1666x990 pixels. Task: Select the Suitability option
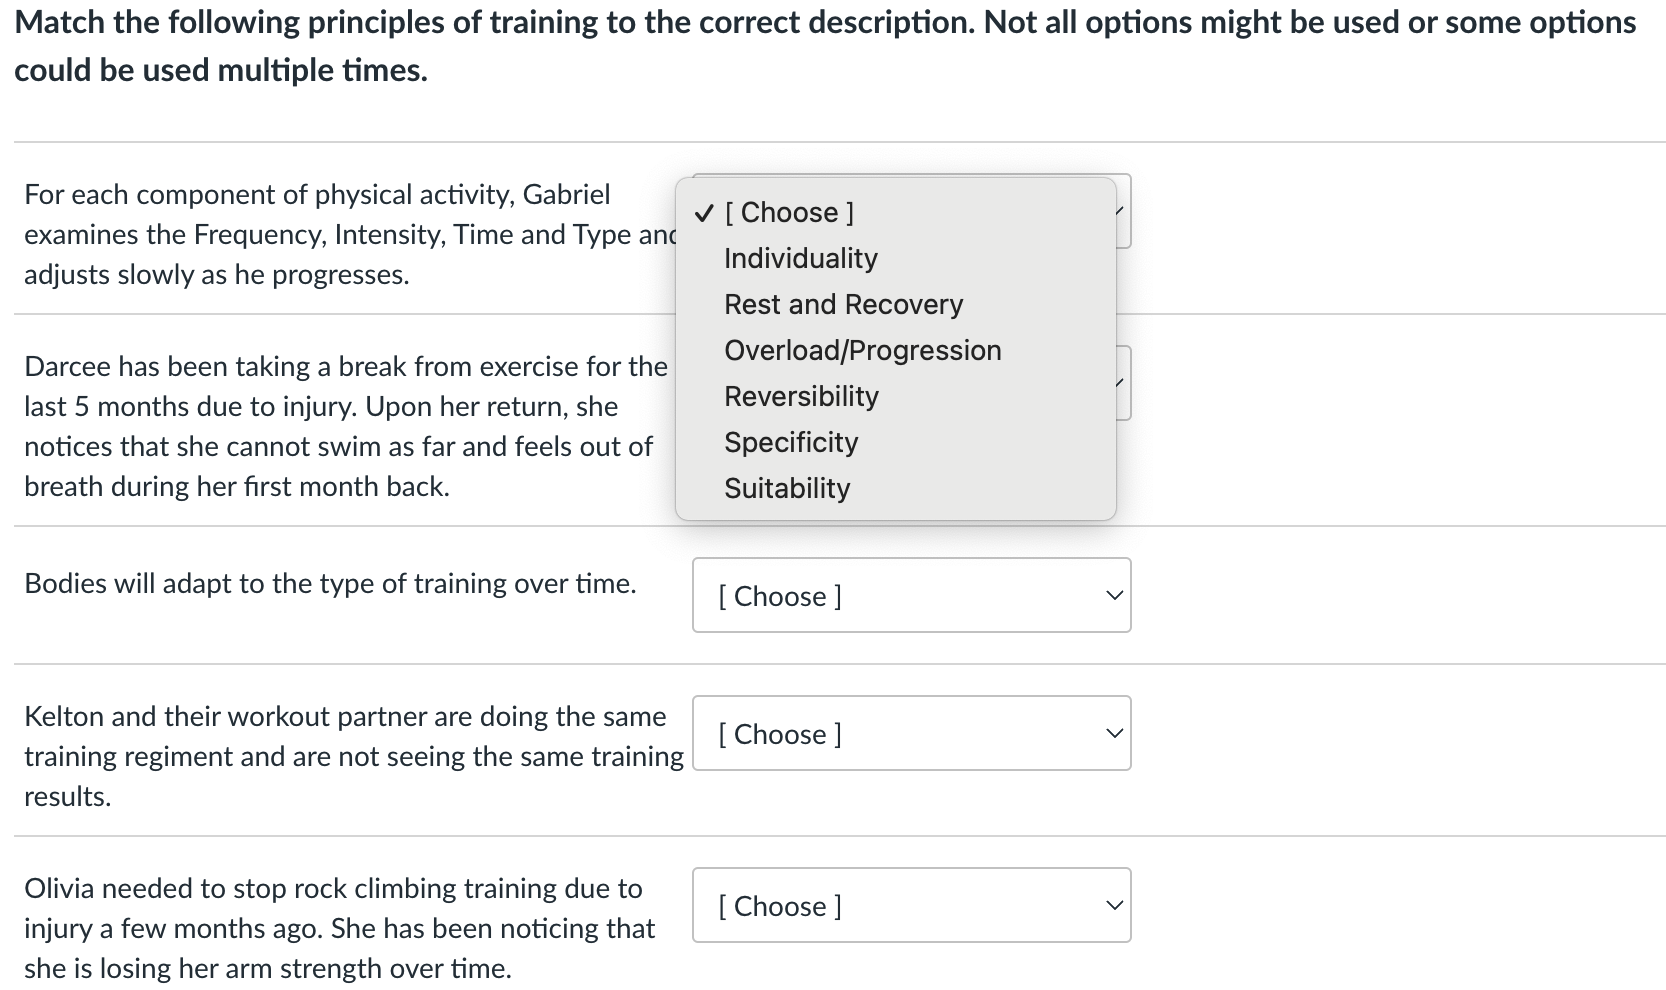coord(787,488)
